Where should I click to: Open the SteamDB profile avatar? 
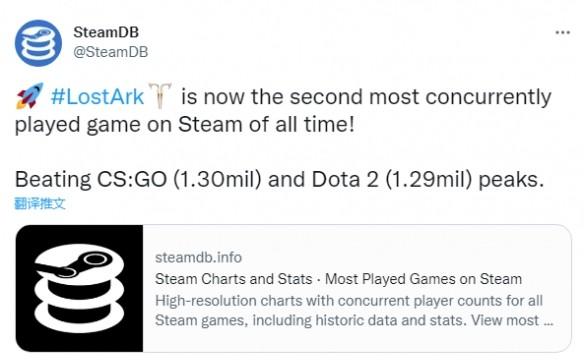click(38, 42)
